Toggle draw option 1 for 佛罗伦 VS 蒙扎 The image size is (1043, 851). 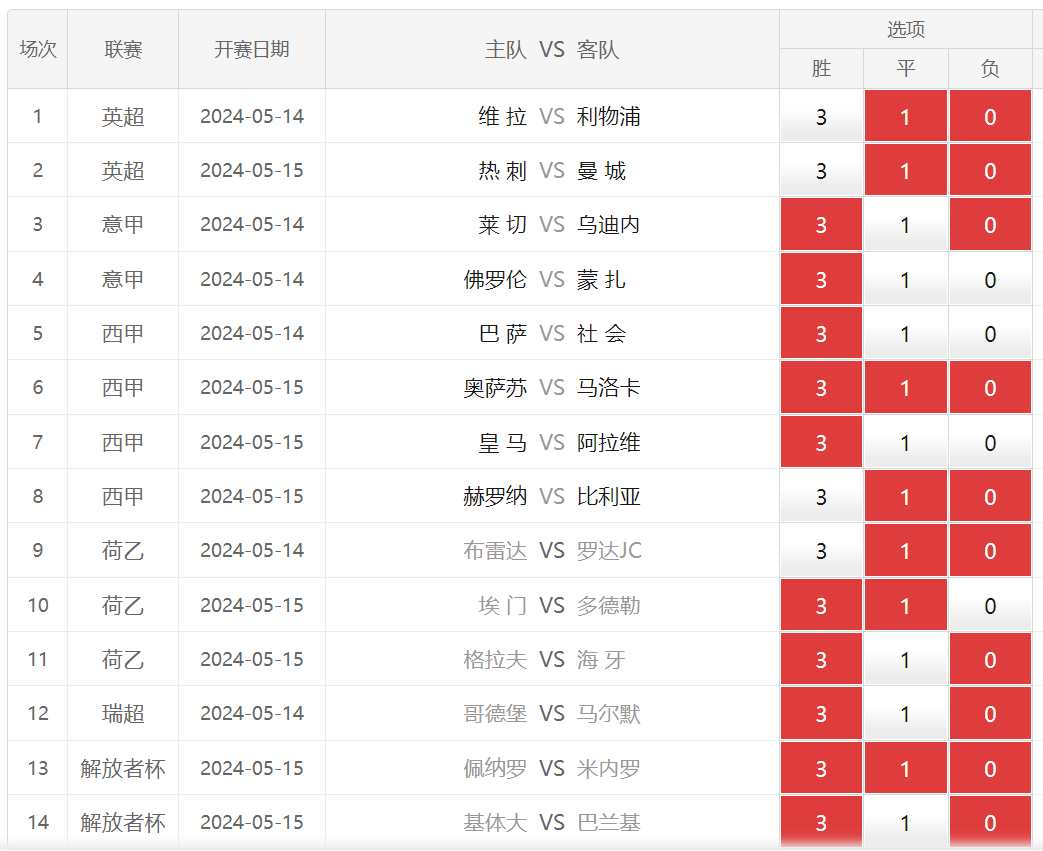coord(905,279)
